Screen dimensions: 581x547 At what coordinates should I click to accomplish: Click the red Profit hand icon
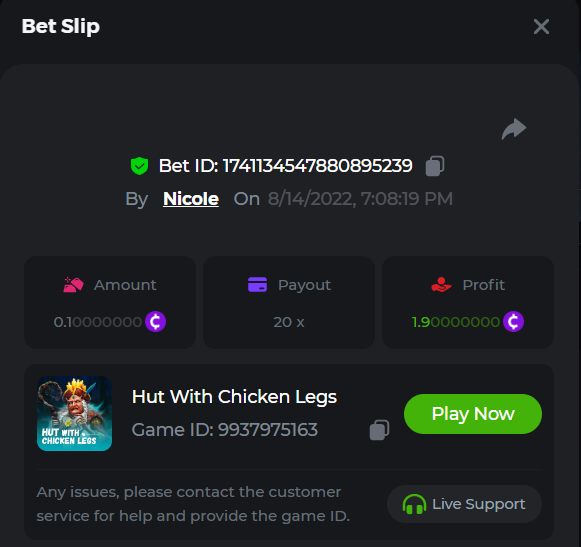[x=441, y=285]
